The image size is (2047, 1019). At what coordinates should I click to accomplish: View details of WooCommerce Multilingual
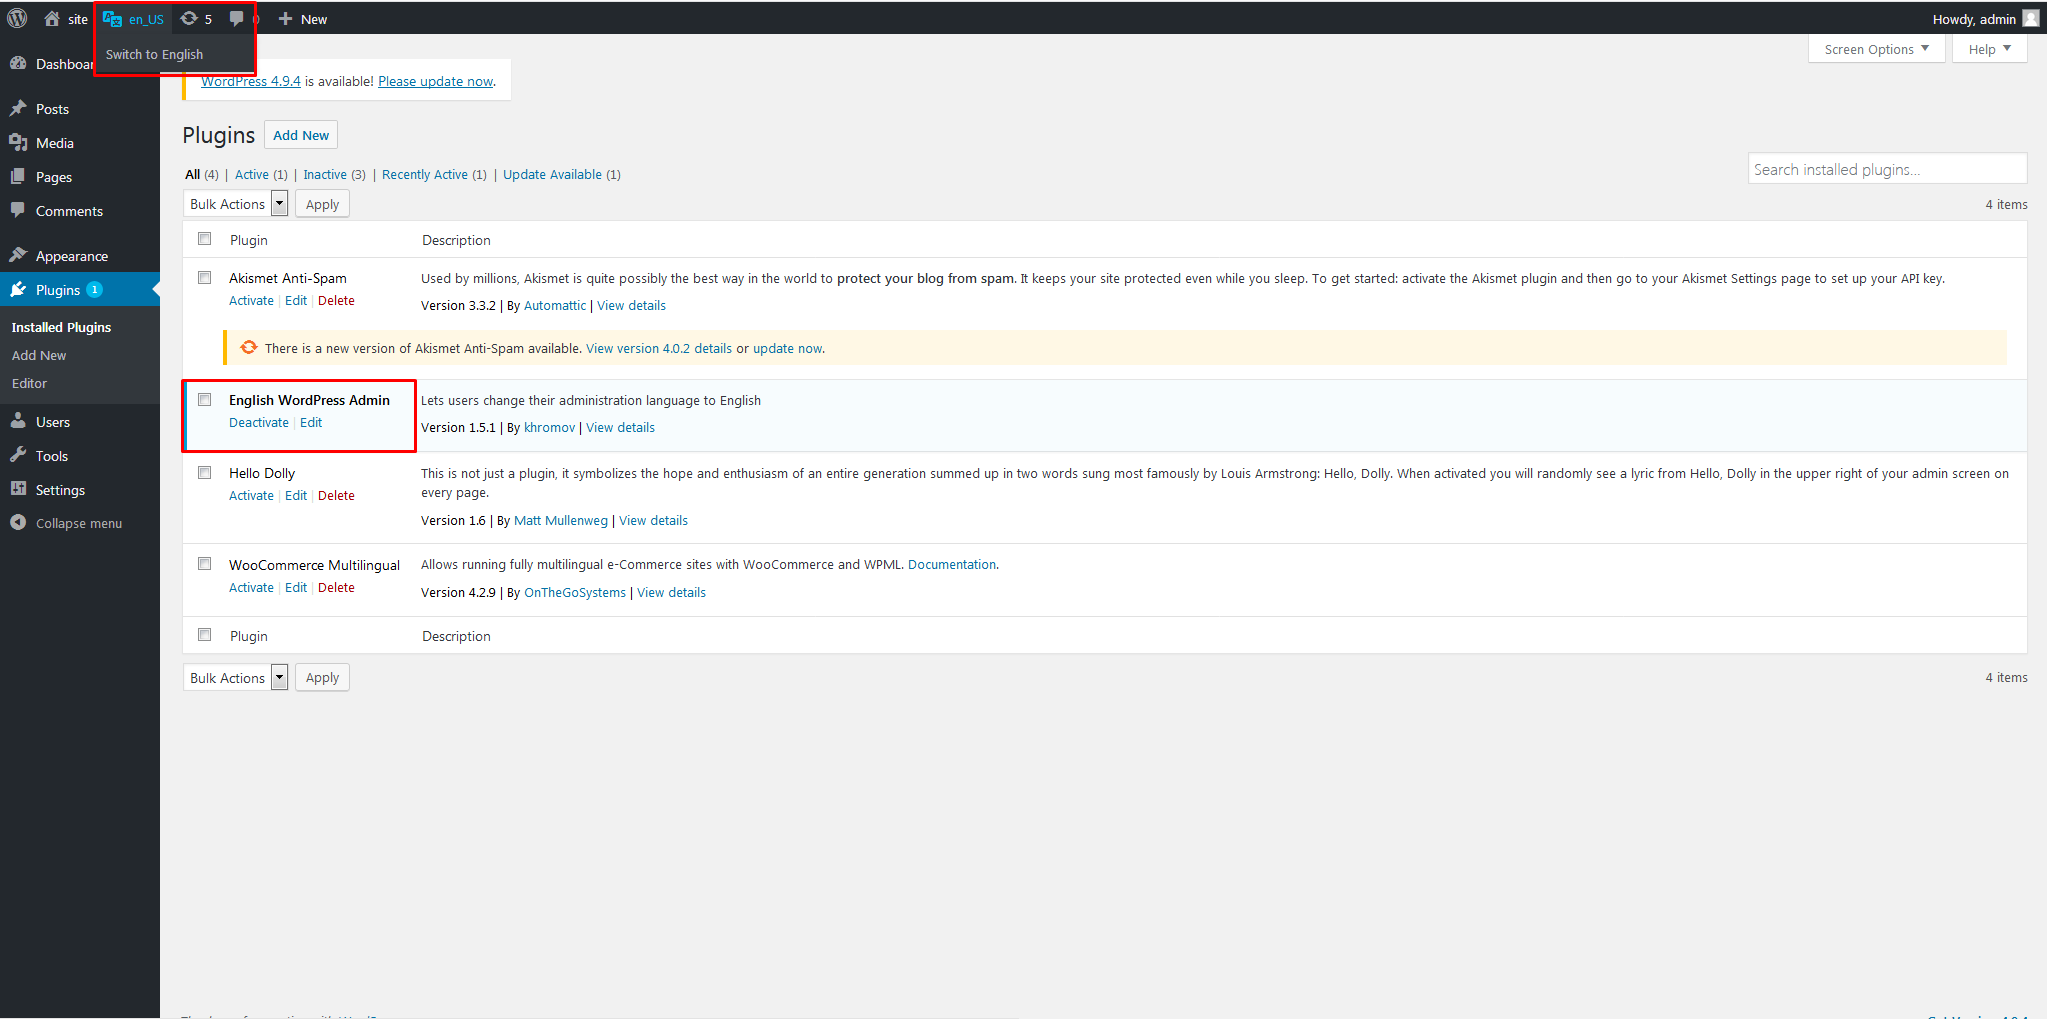pos(671,592)
